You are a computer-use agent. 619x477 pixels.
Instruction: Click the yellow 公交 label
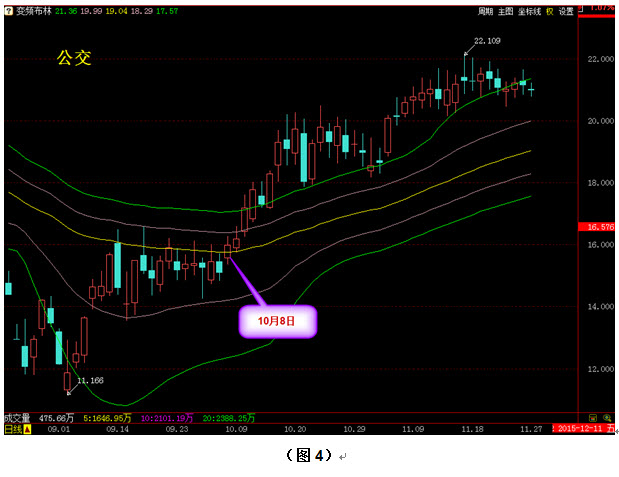pos(74,59)
